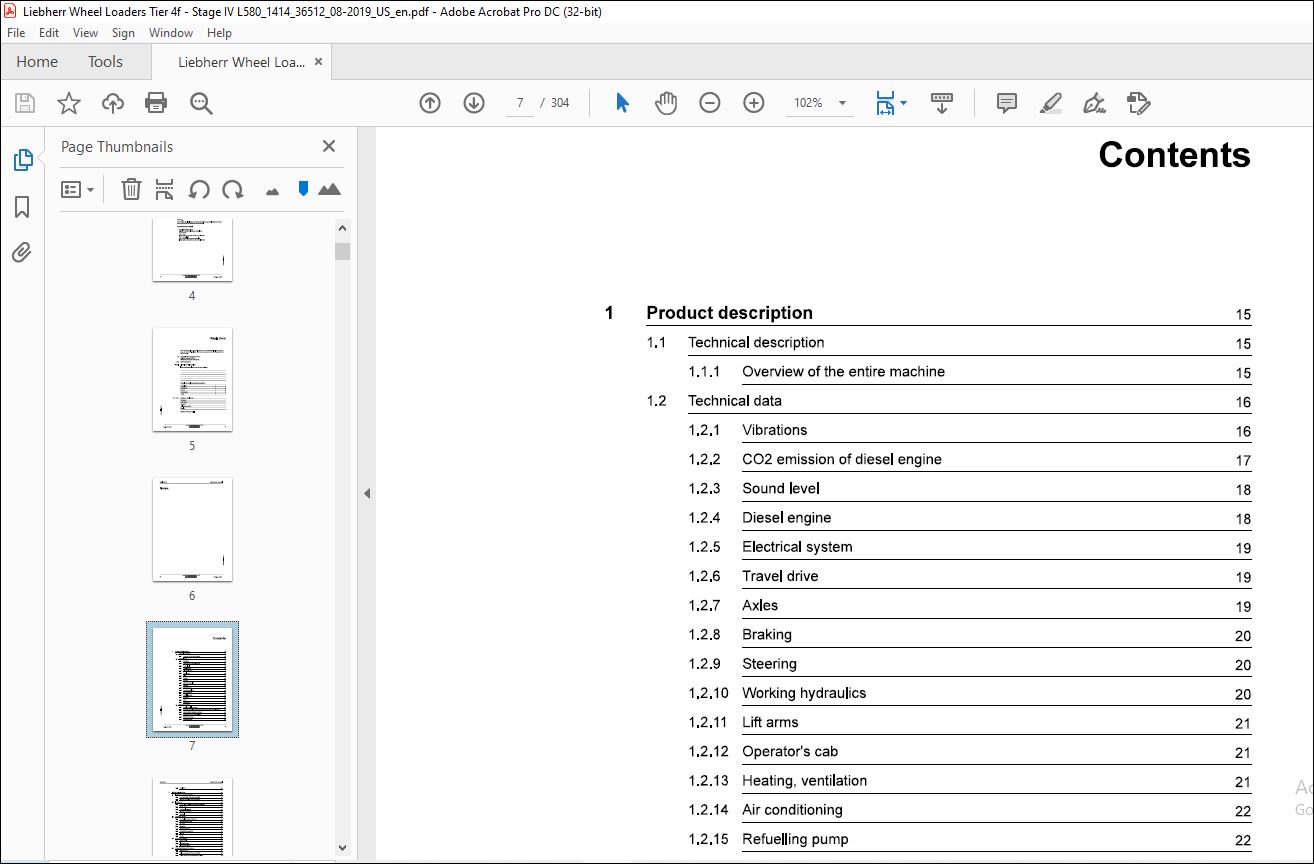Go to Overview of the entire machine
The image size is (1314, 864).
coord(843,371)
